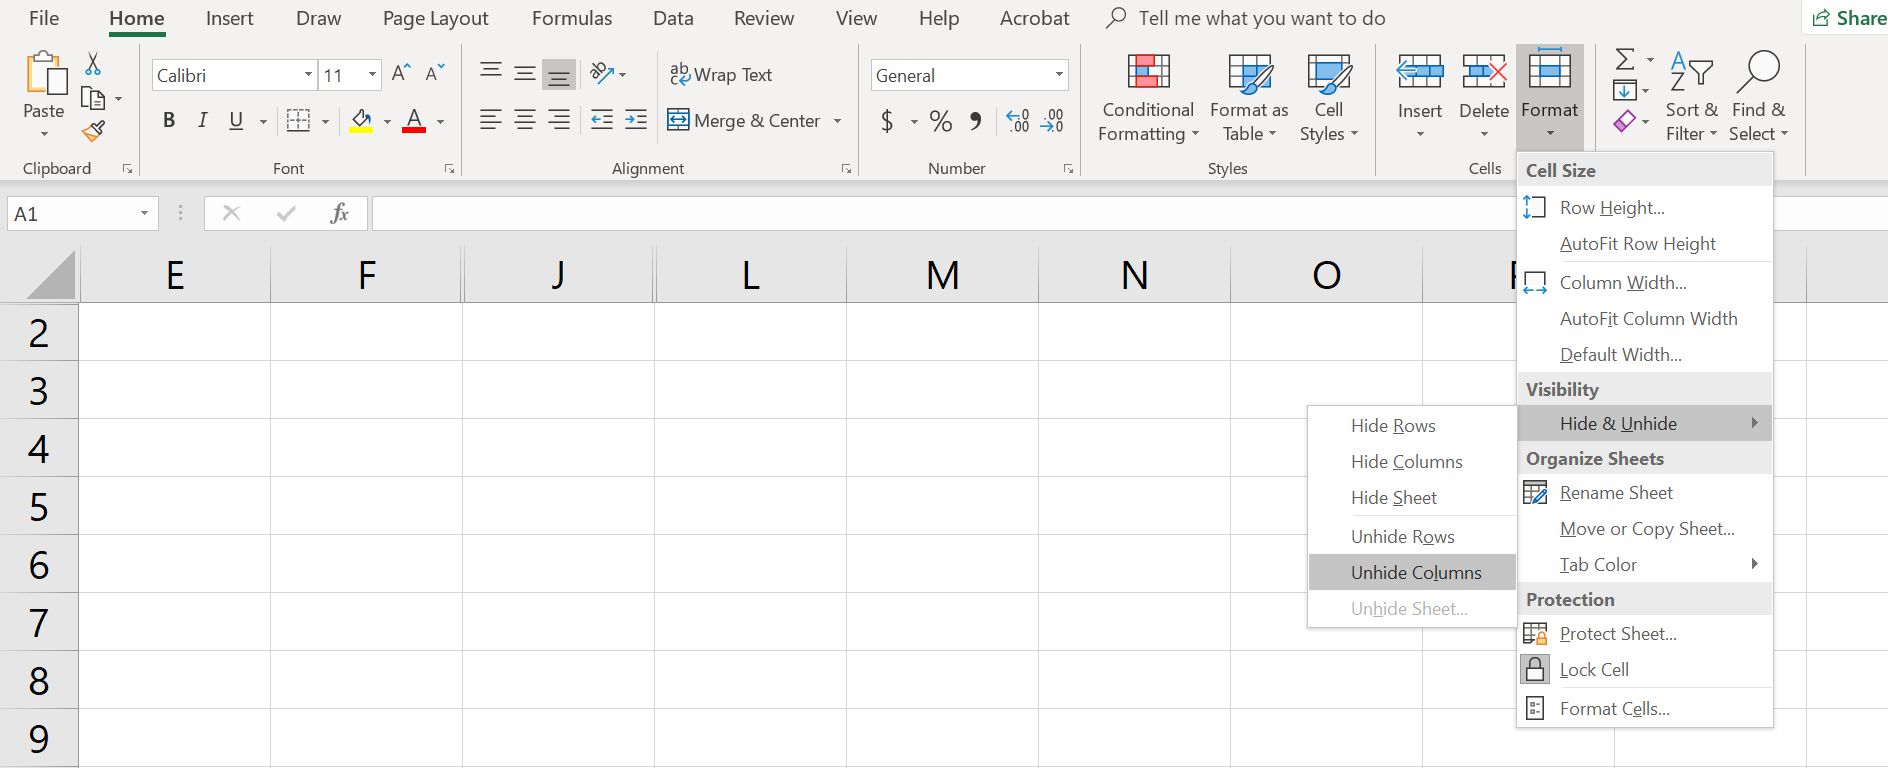This screenshot has width=1888, height=768.
Task: Decrease font size with smaller A
Action: (x=434, y=74)
